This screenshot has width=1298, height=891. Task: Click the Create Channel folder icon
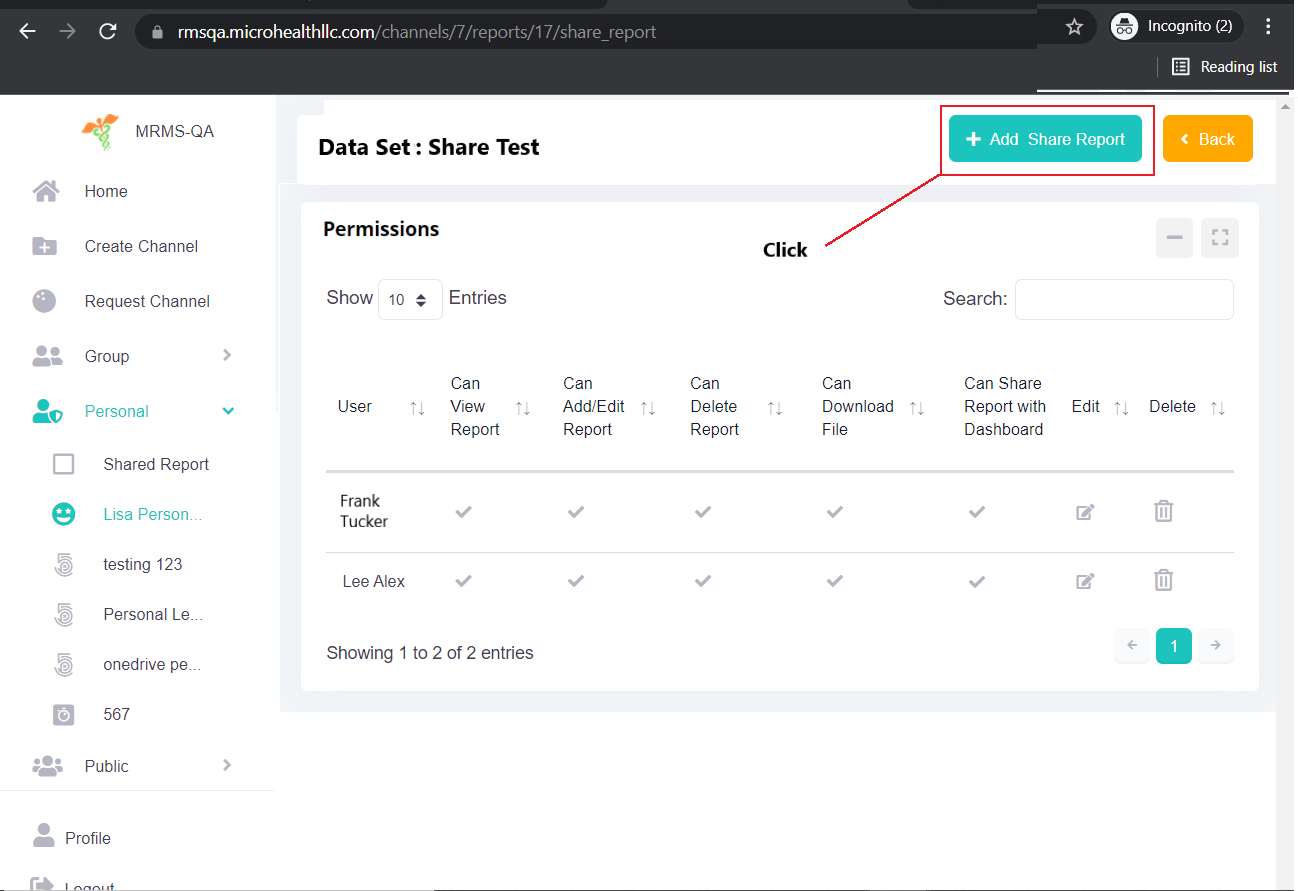45,246
